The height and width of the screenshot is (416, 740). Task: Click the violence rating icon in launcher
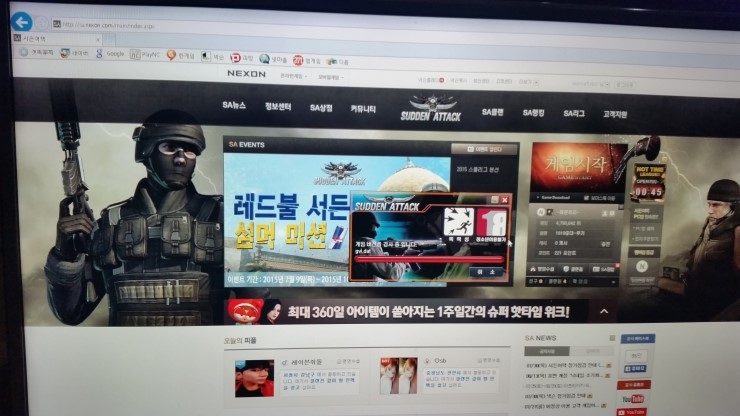(x=459, y=221)
